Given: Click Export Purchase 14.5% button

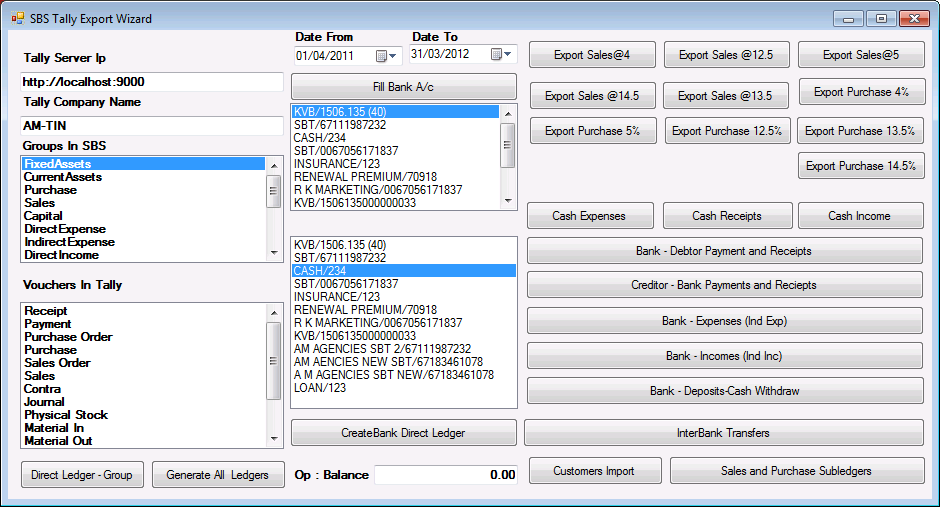Looking at the screenshot, I should tap(861, 165).
